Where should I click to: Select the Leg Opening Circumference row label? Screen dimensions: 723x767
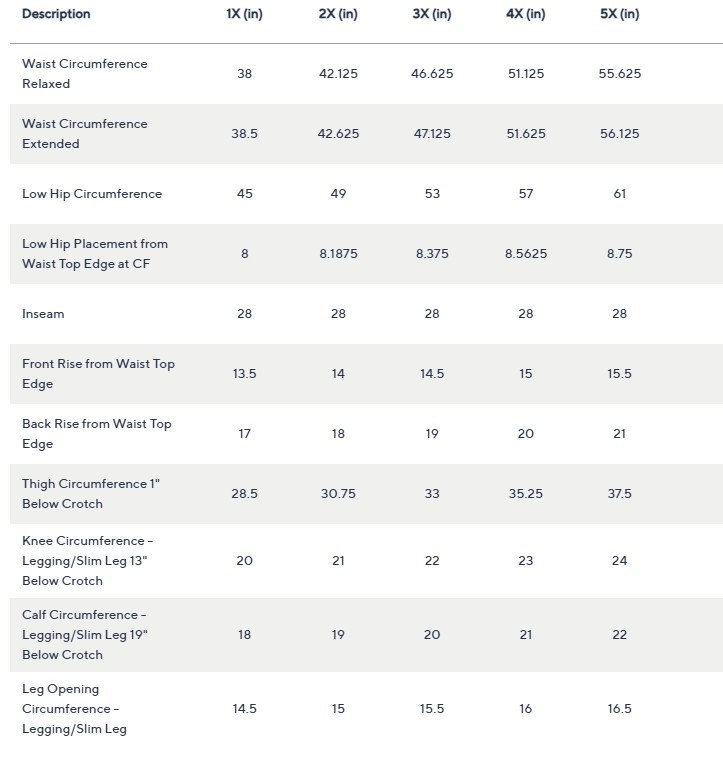click(x=74, y=709)
